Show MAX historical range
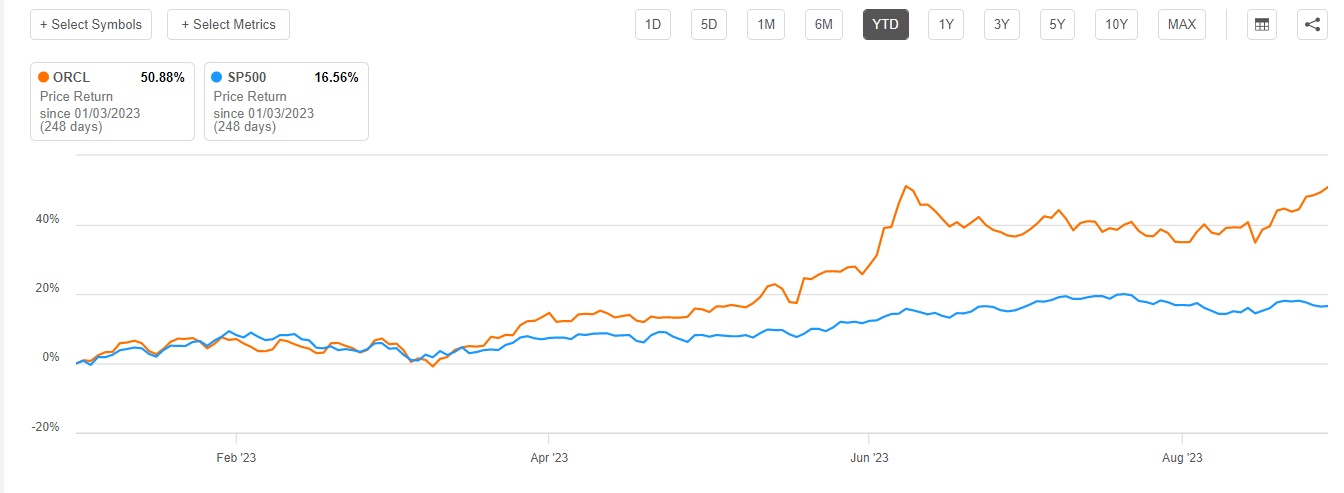The height and width of the screenshot is (493, 1344). coord(1182,25)
